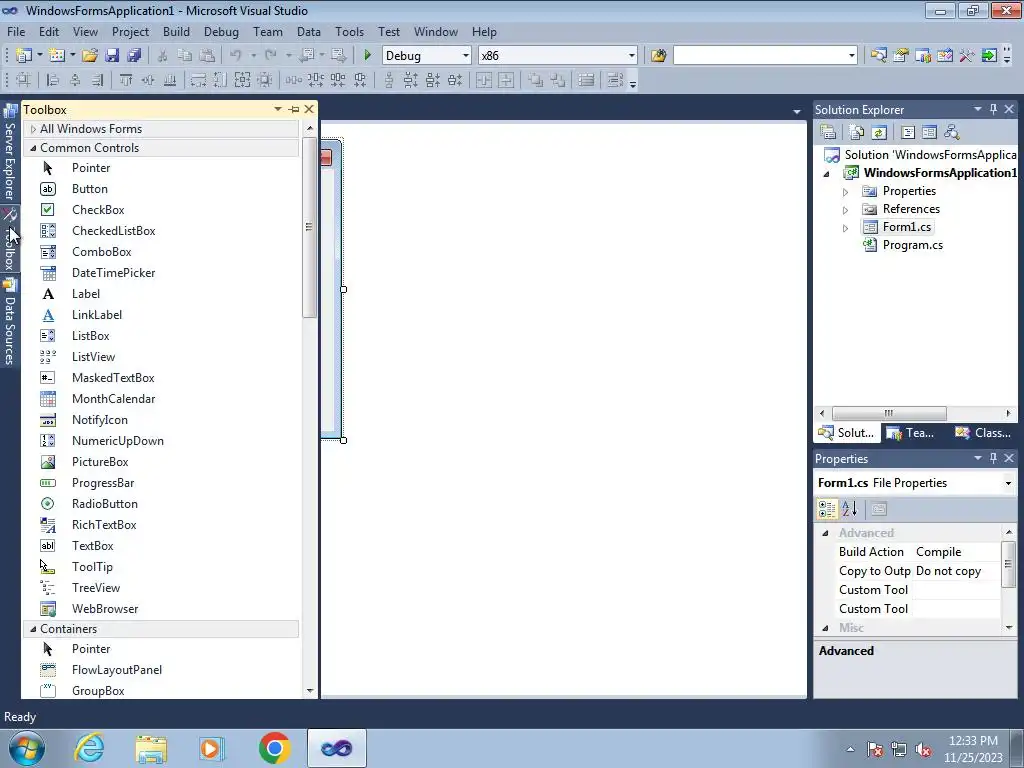Click the View Class Diagram icon in Solution Explorer
The height and width of the screenshot is (768, 1024).
tap(952, 132)
